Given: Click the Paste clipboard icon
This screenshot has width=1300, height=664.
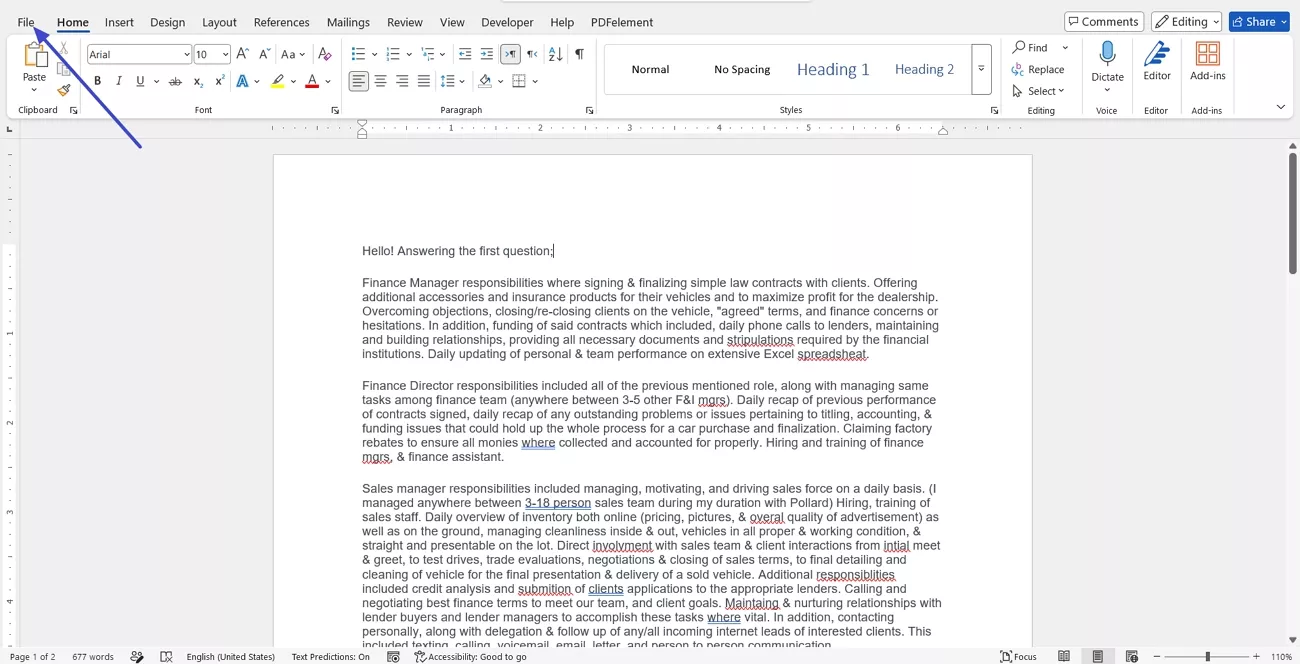Looking at the screenshot, I should (35, 56).
